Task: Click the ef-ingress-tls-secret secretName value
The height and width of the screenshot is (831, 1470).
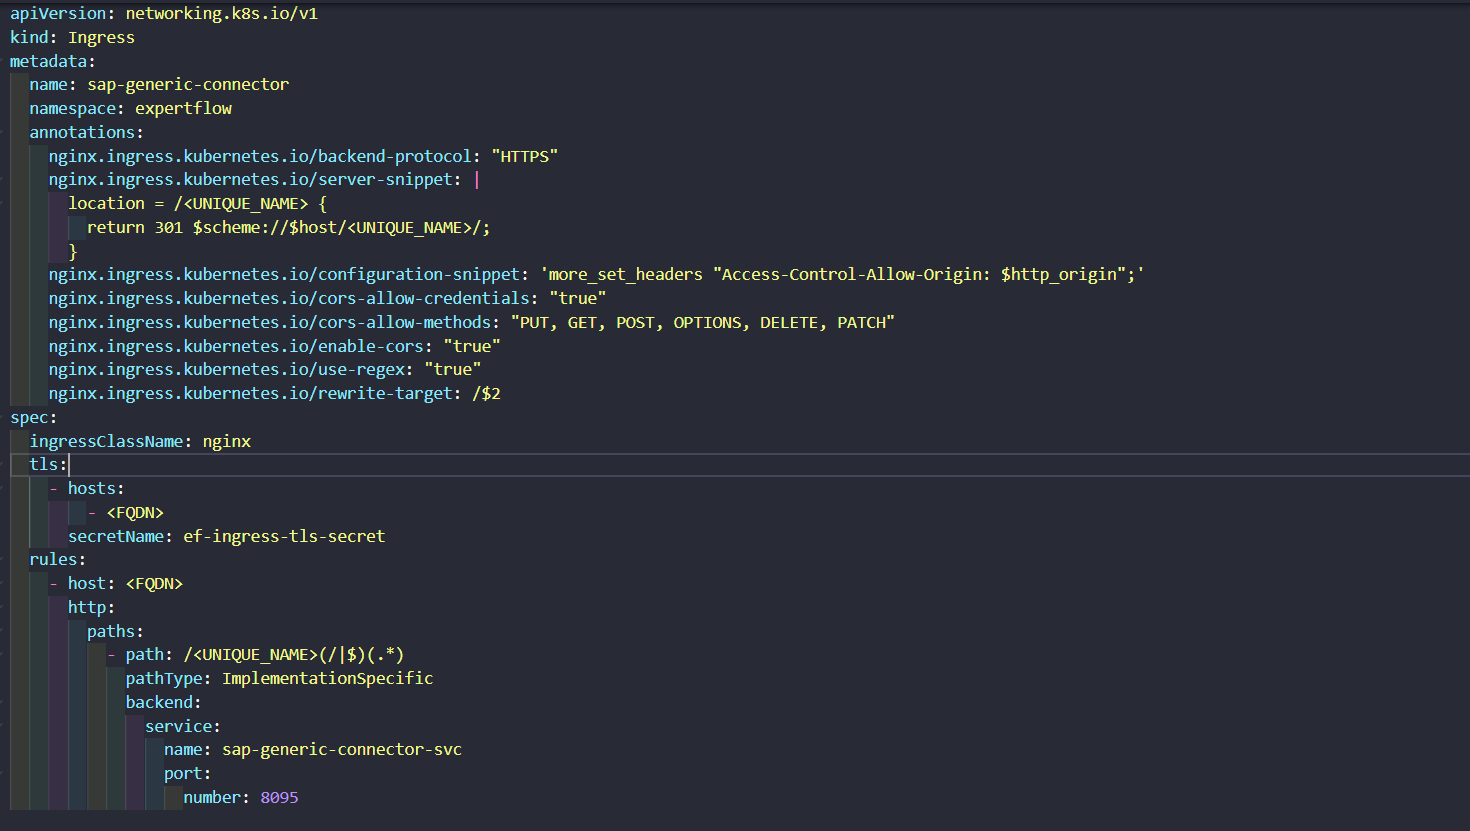Action: (284, 537)
